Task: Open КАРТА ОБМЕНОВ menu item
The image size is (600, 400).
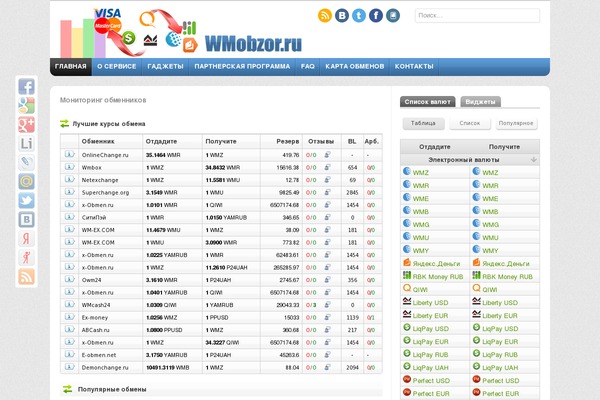Action: coord(355,67)
